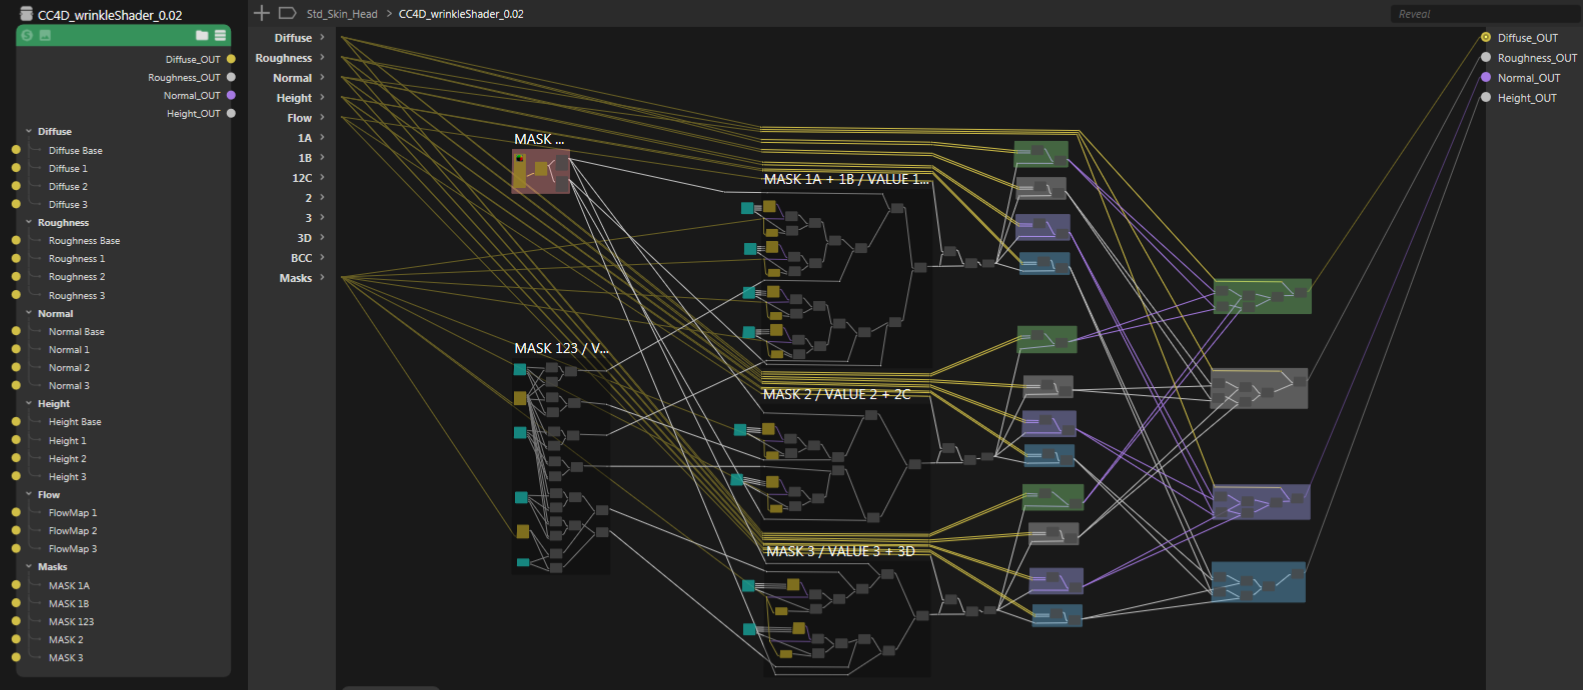The height and width of the screenshot is (690, 1583).
Task: Click the yellow Diffuse_OUT port in left node
Action: click(x=231, y=59)
